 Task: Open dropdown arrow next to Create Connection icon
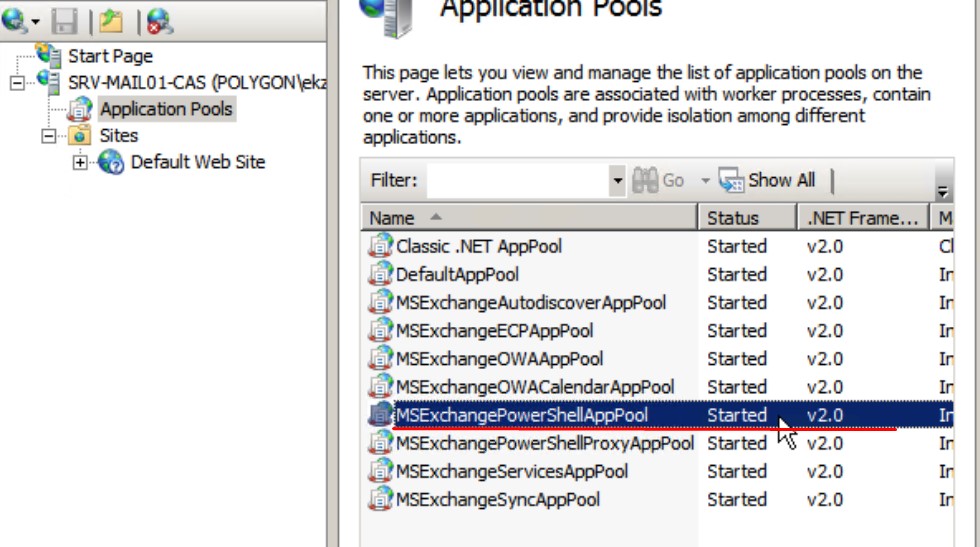(x=37, y=21)
